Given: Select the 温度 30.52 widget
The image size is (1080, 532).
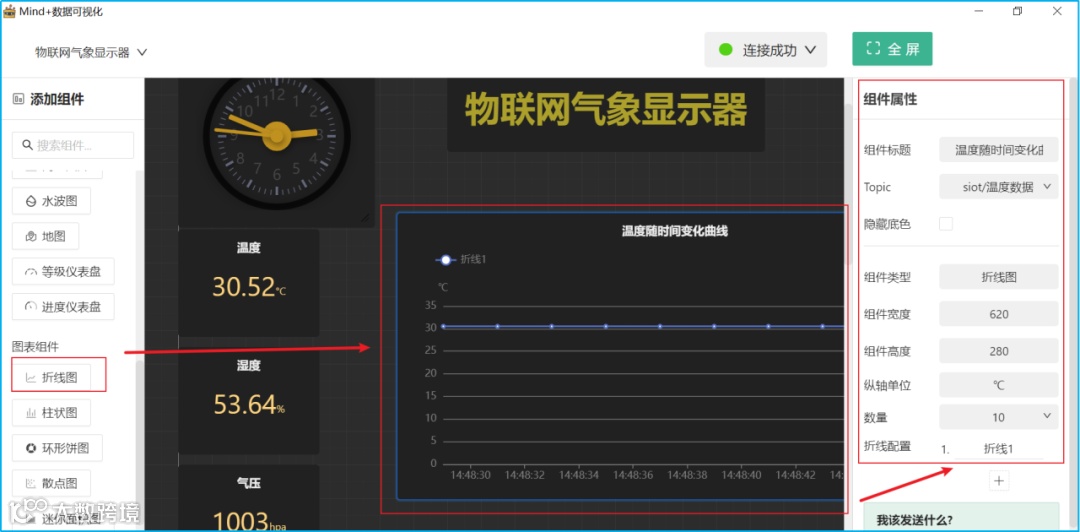Looking at the screenshot, I should 249,283.
